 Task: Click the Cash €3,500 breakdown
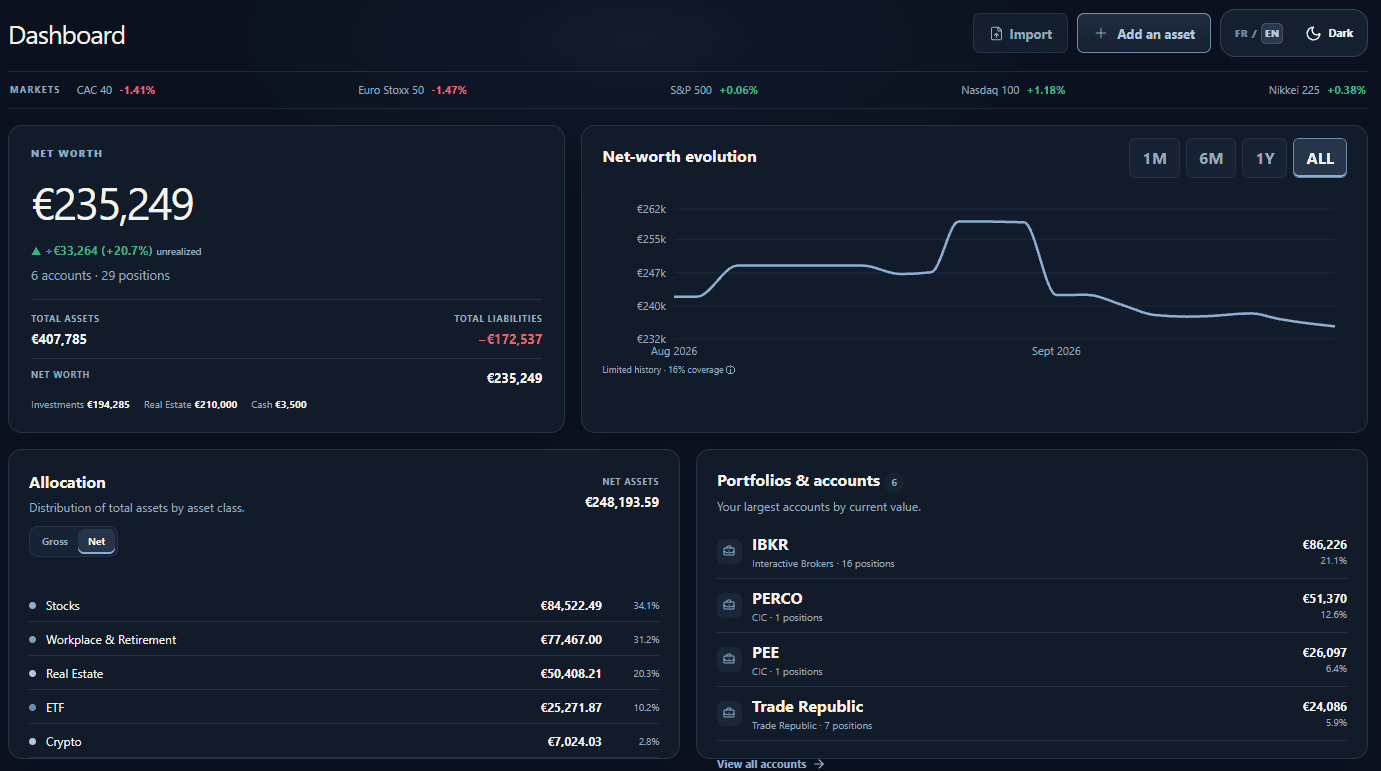[279, 405]
